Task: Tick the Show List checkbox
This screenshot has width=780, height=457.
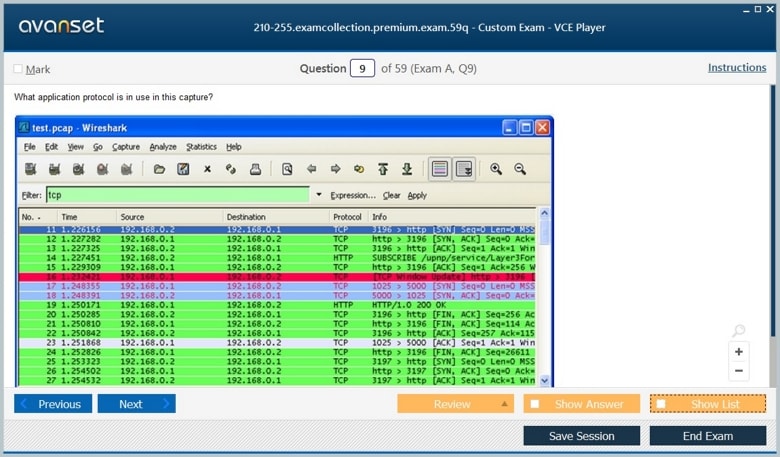Action: click(661, 404)
